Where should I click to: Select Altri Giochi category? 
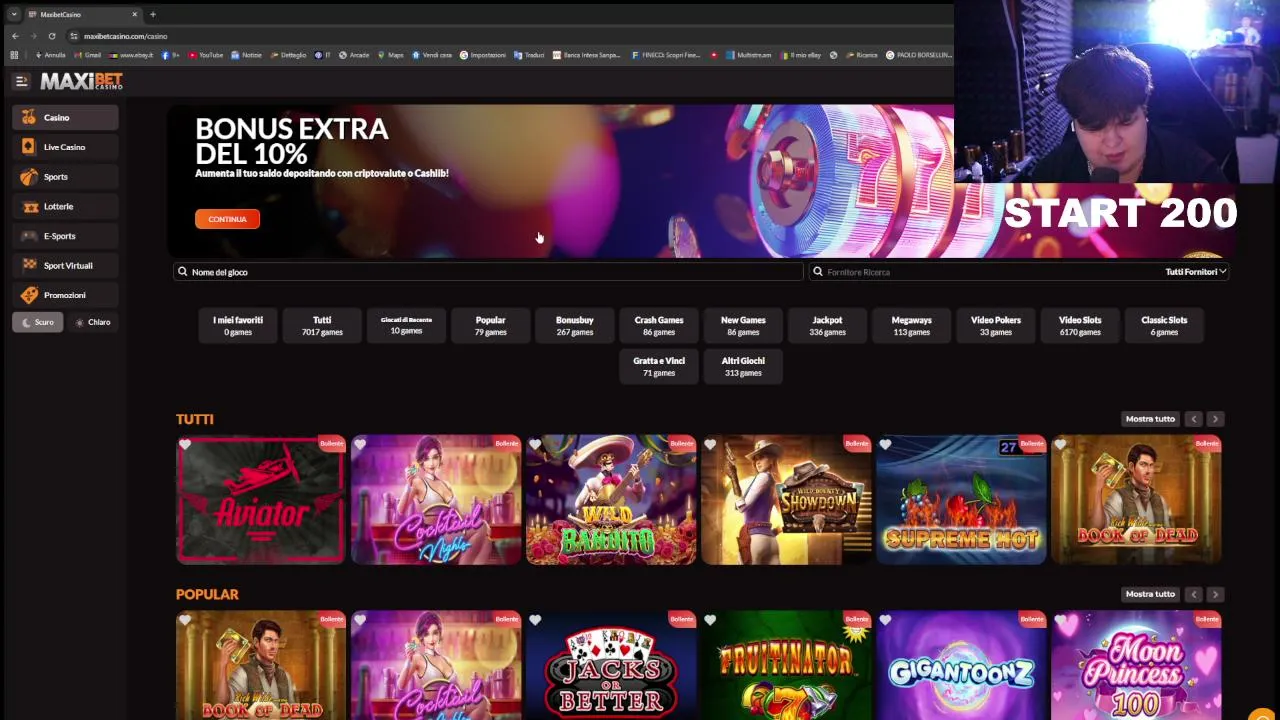743,366
